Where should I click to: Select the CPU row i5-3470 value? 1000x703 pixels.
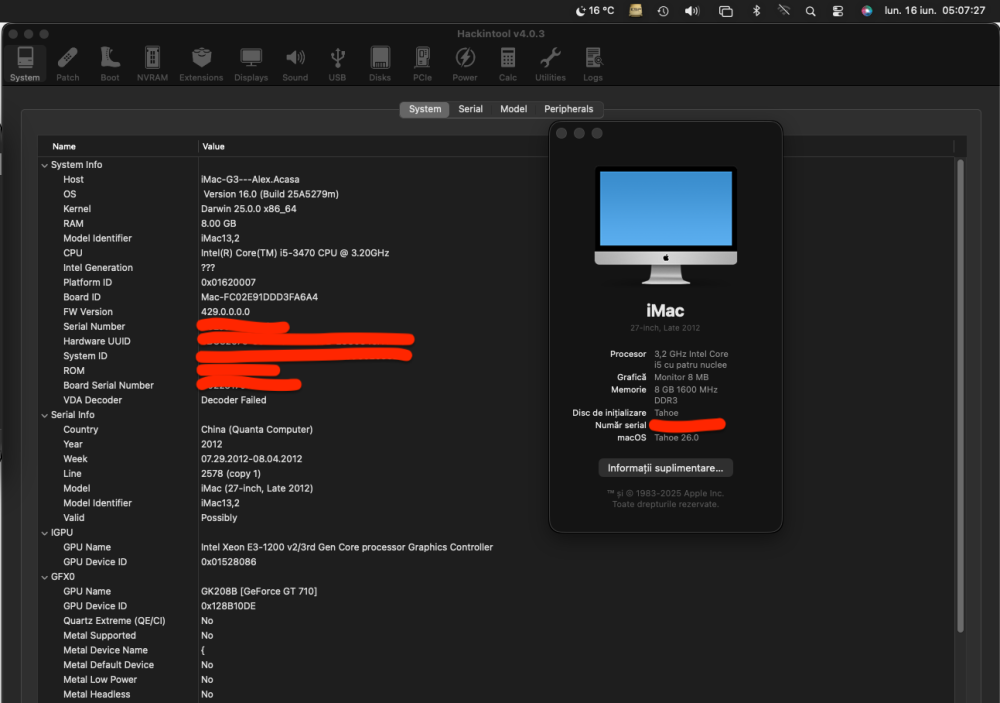point(295,253)
